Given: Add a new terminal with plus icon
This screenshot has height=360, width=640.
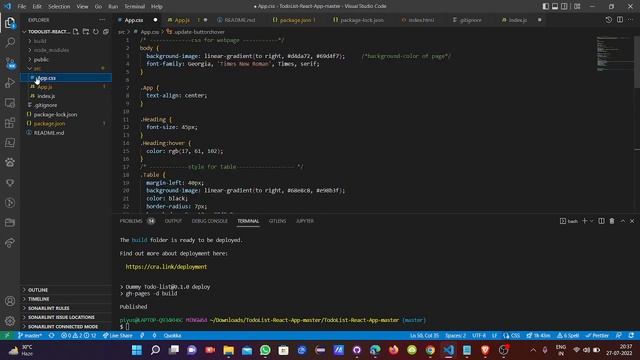Looking at the screenshot, I should [x=584, y=221].
